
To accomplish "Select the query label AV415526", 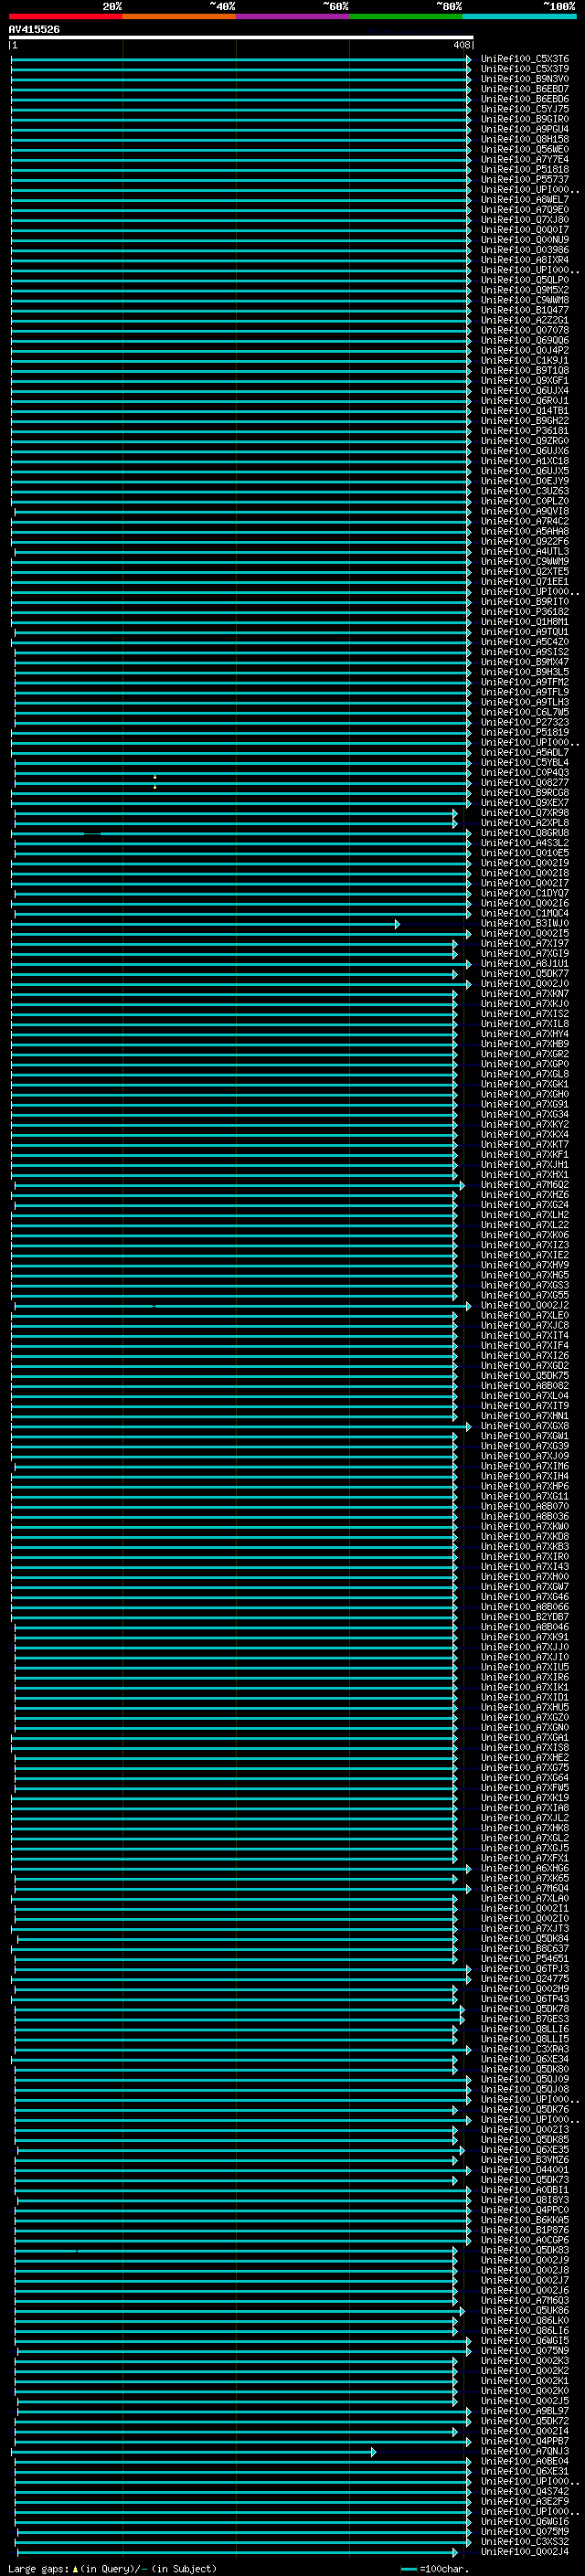I will (x=34, y=29).
